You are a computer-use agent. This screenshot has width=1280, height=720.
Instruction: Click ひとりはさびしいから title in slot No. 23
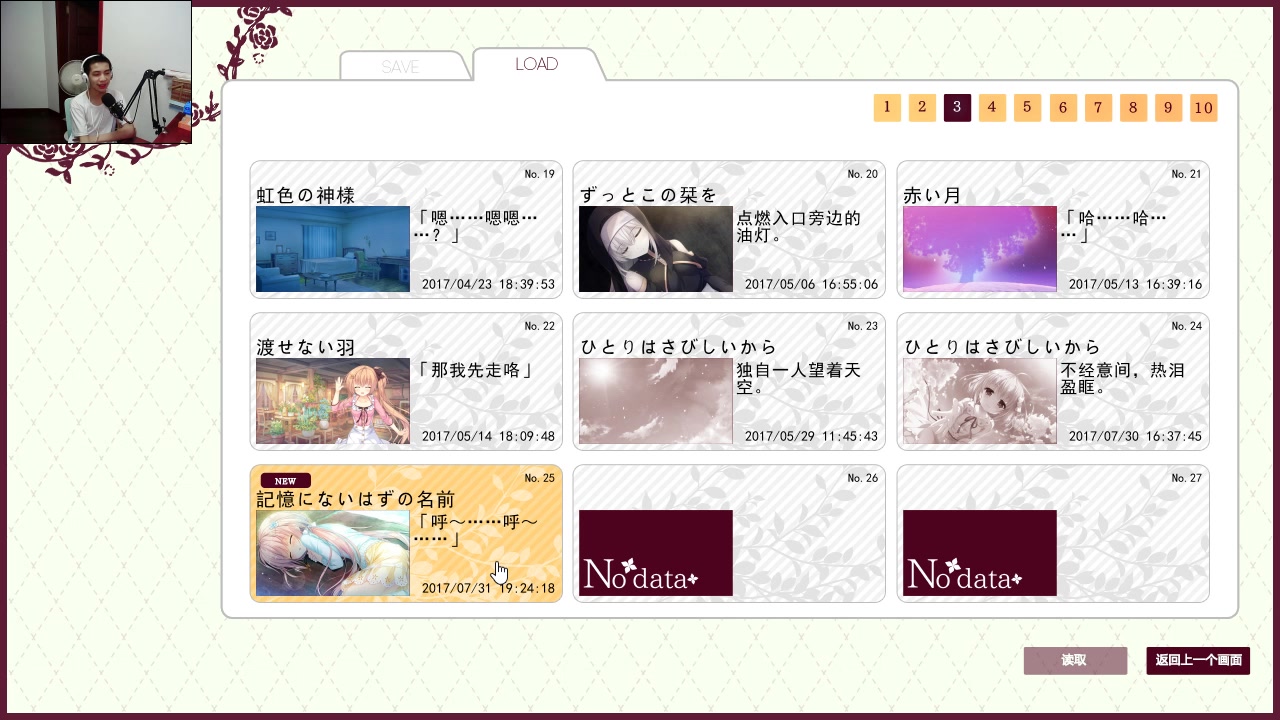pos(679,347)
